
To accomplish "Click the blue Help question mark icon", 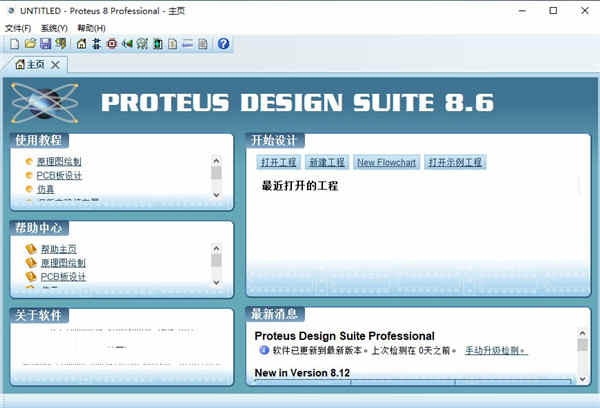I will coord(223,44).
